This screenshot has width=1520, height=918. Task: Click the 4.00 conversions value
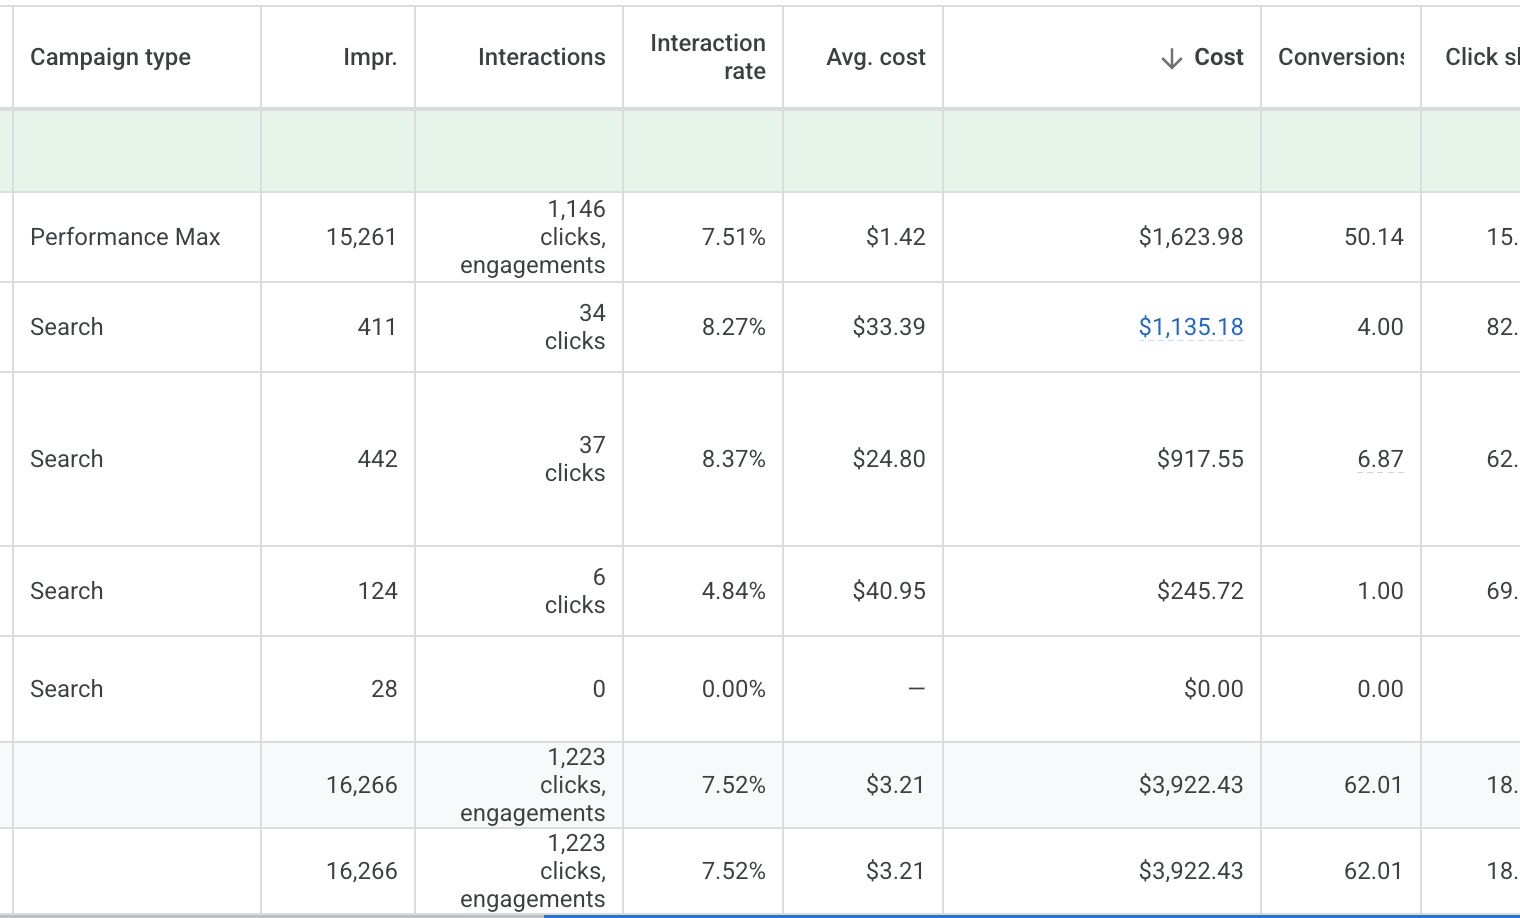[1380, 327]
